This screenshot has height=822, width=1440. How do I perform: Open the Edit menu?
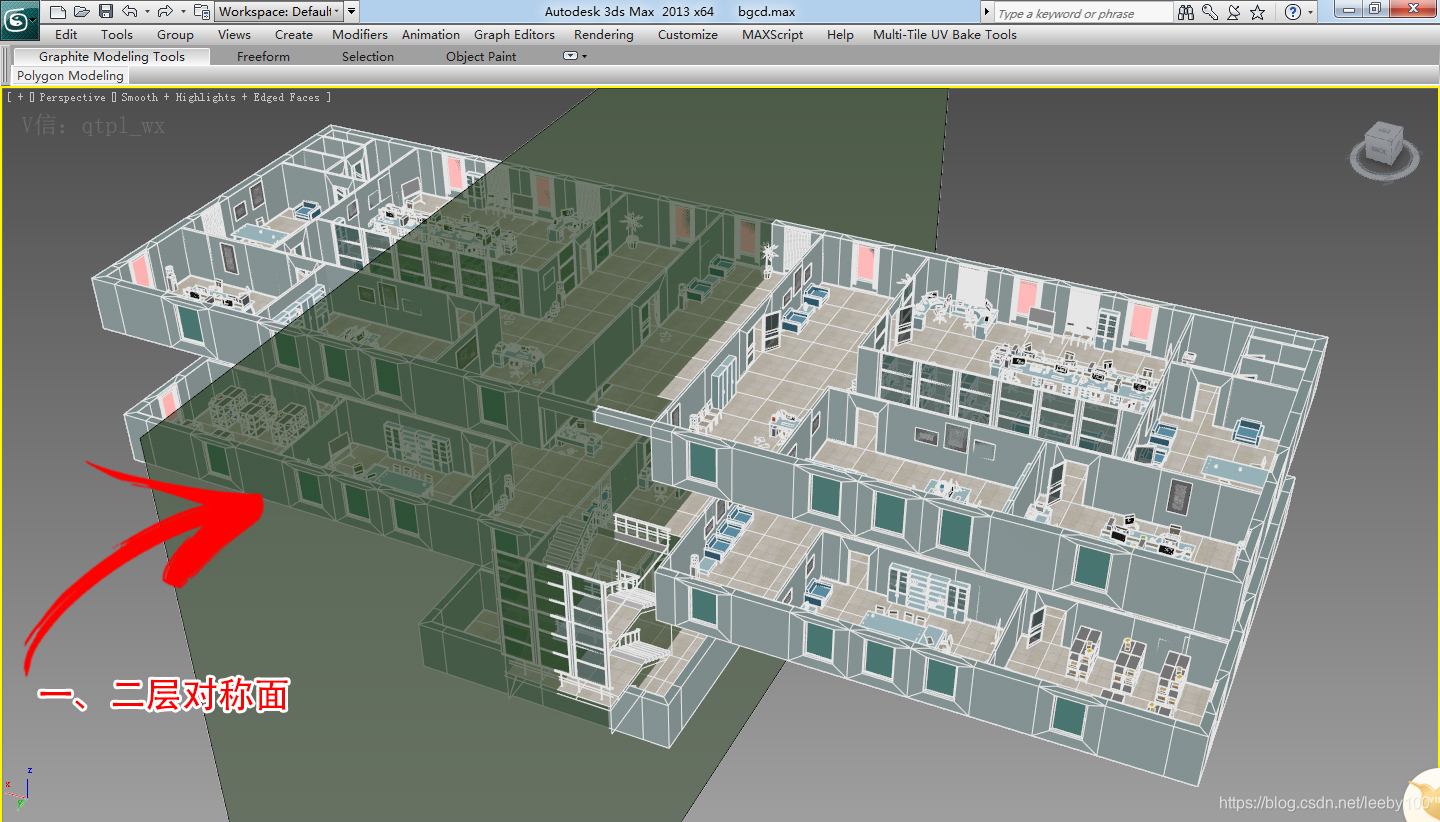(66, 34)
